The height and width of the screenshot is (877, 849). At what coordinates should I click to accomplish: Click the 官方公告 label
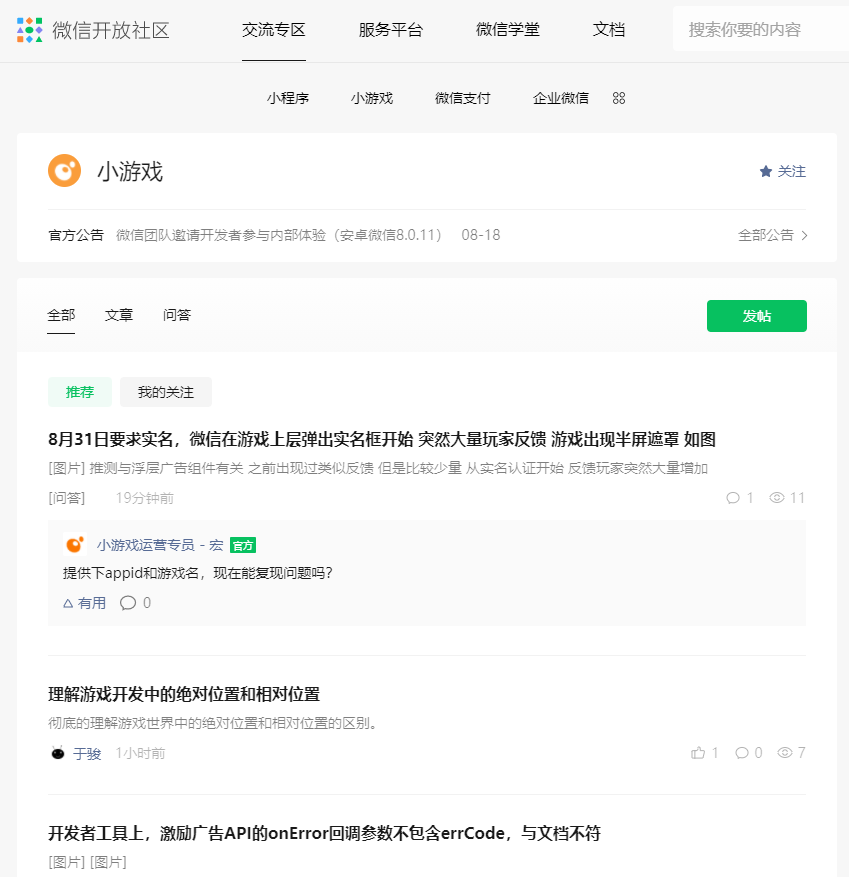pos(76,235)
